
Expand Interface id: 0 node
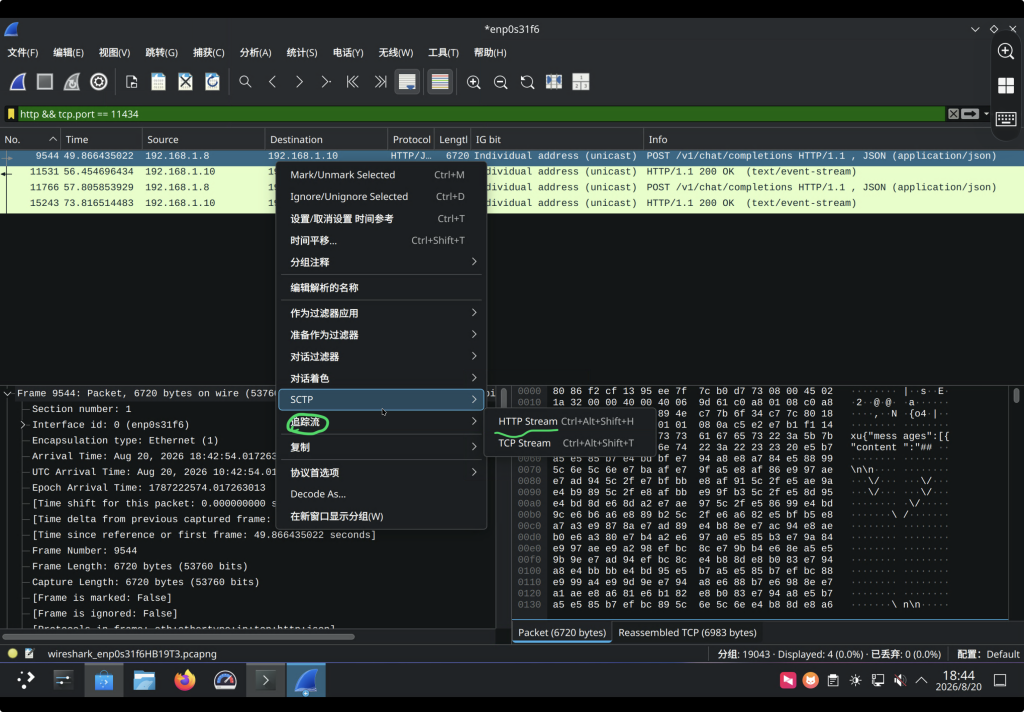[24, 425]
